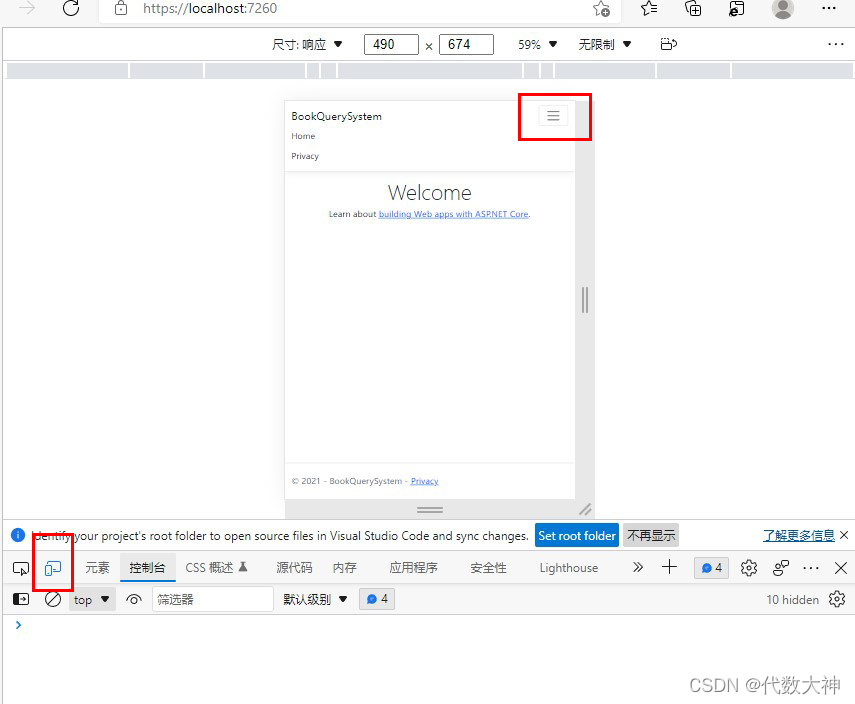Image resolution: width=855 pixels, height=704 pixels.
Task: Open the issues counter in tab bar
Action: pyautogui.click(x=711, y=568)
